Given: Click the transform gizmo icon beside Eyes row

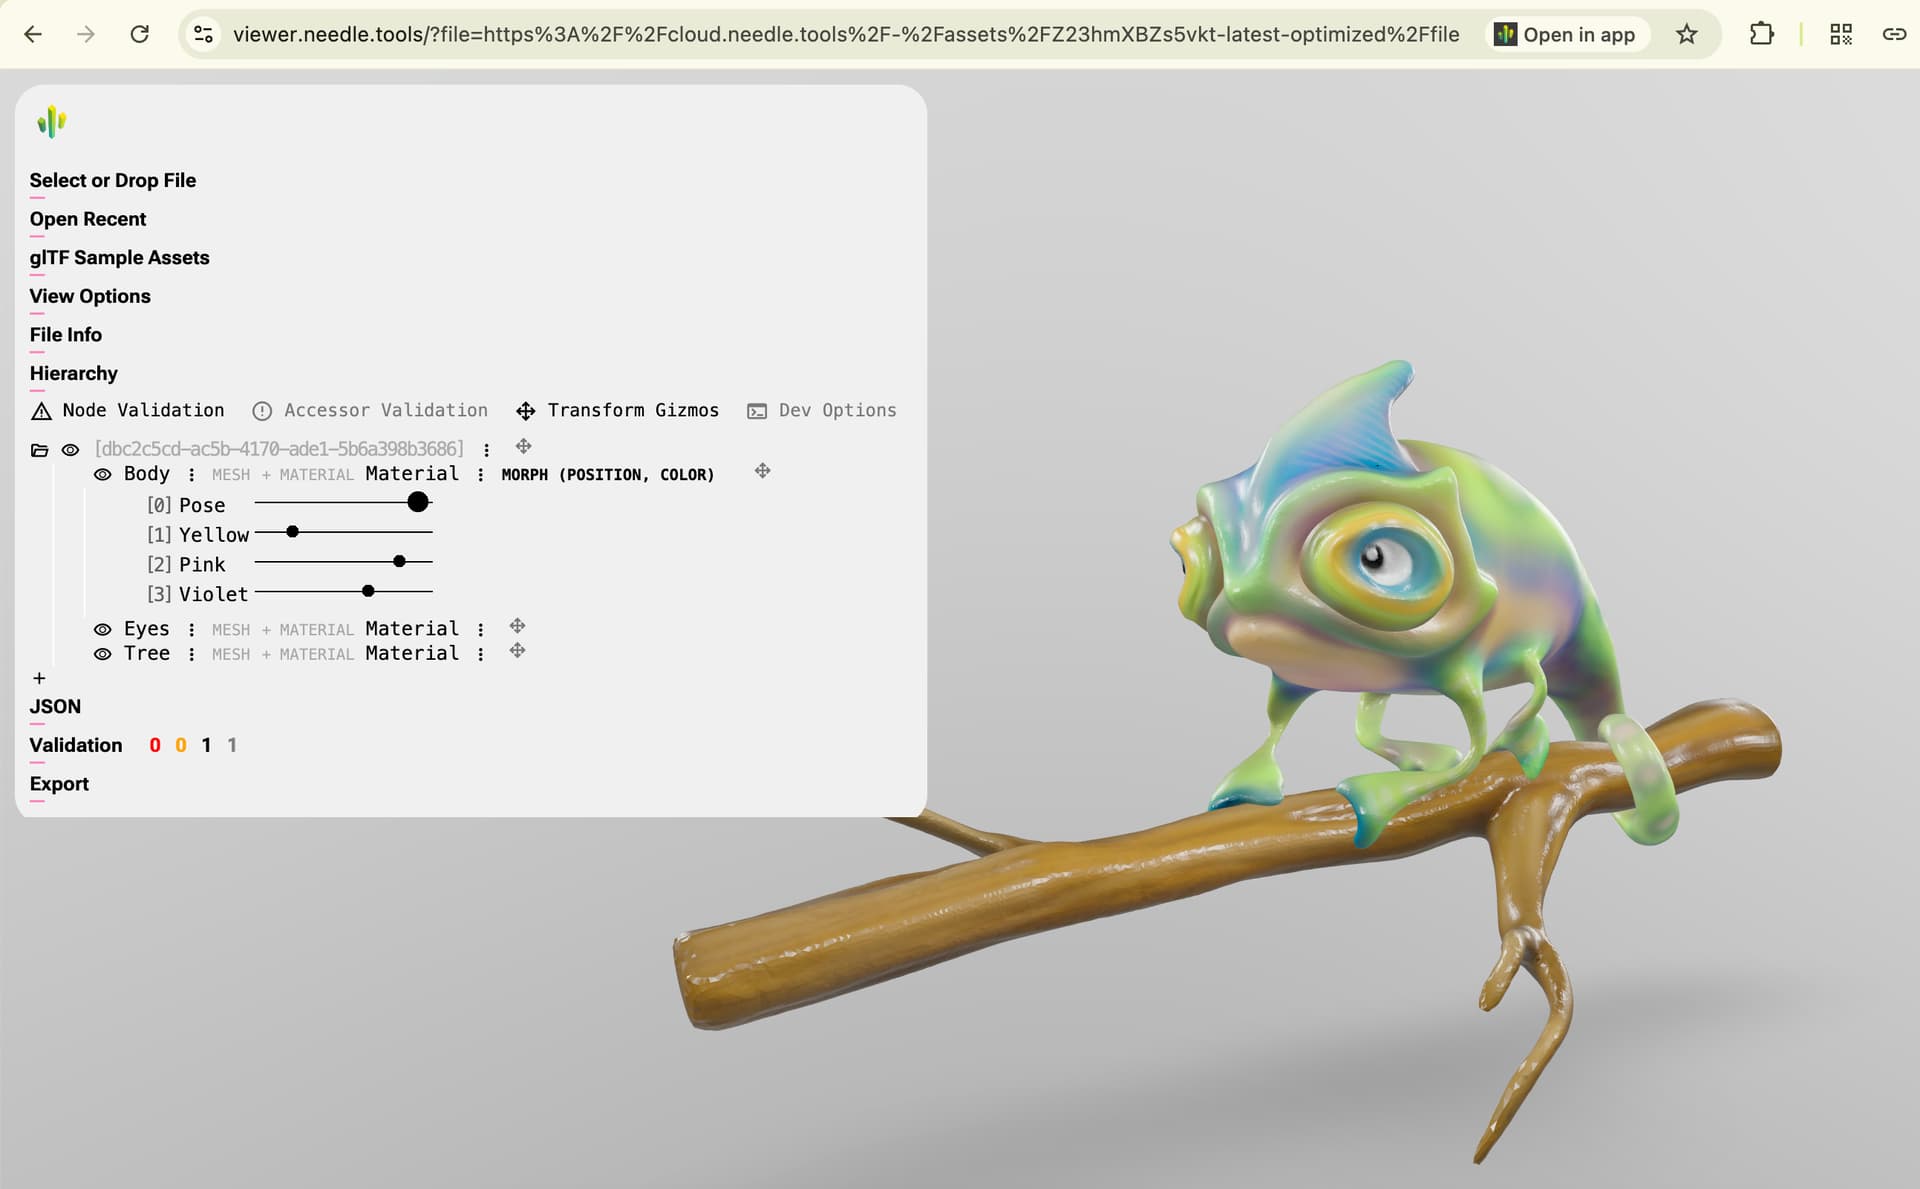Looking at the screenshot, I should (517, 626).
